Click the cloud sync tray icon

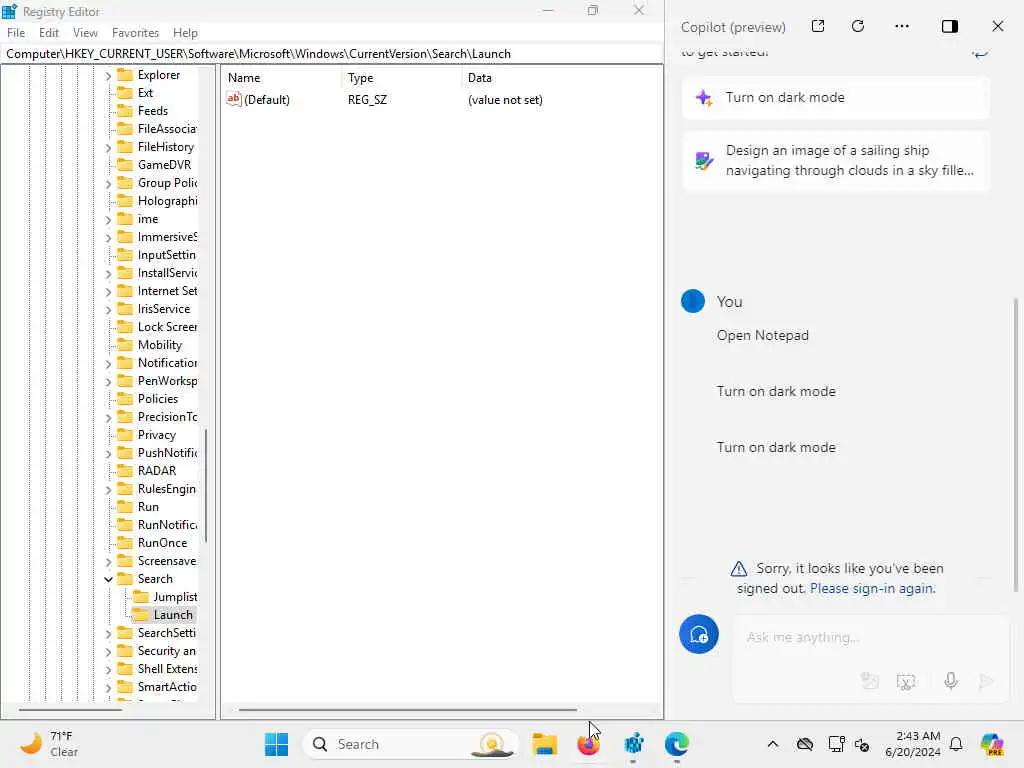coord(805,744)
